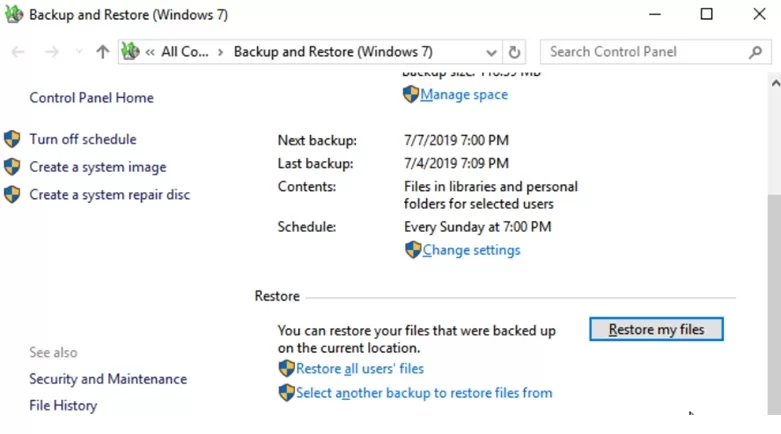Click the Contents description about libraries and folders
The image size is (781, 434).
[491, 195]
